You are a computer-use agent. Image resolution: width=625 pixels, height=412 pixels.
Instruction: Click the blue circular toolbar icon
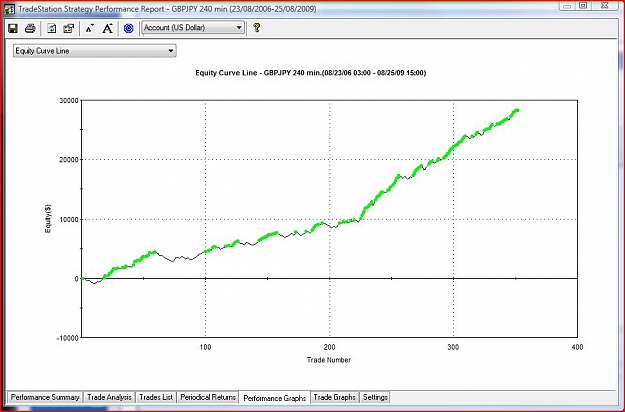[x=128, y=28]
